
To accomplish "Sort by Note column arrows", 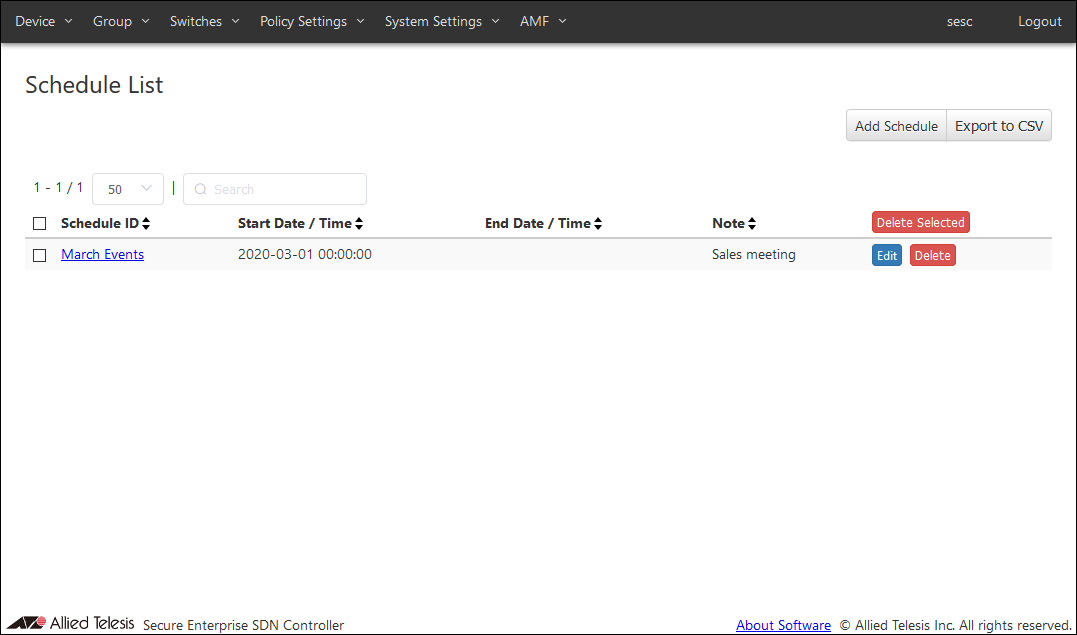I will [752, 224].
